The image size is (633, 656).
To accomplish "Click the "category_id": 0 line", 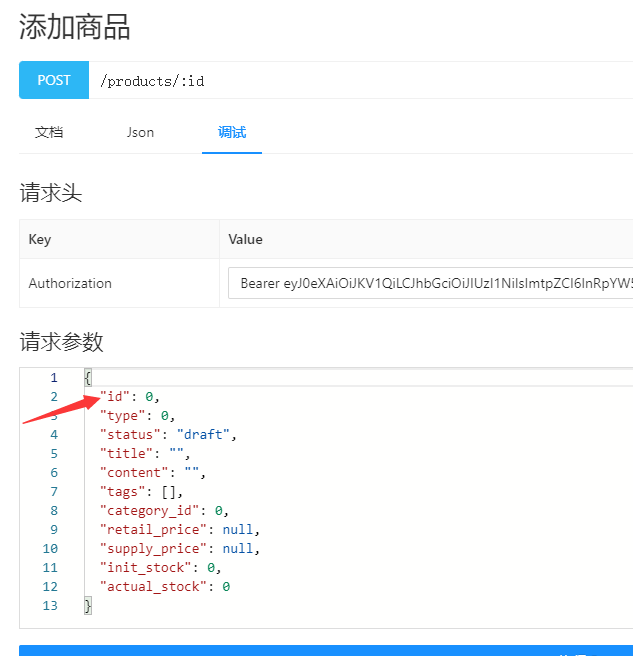I will [x=164, y=510].
